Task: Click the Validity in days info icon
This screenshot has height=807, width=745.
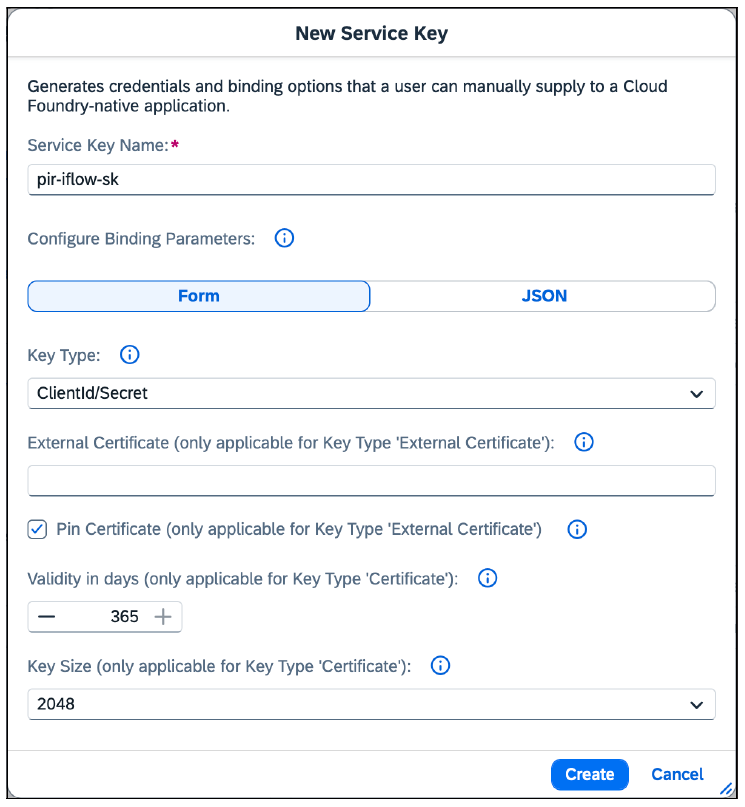Action: (487, 578)
